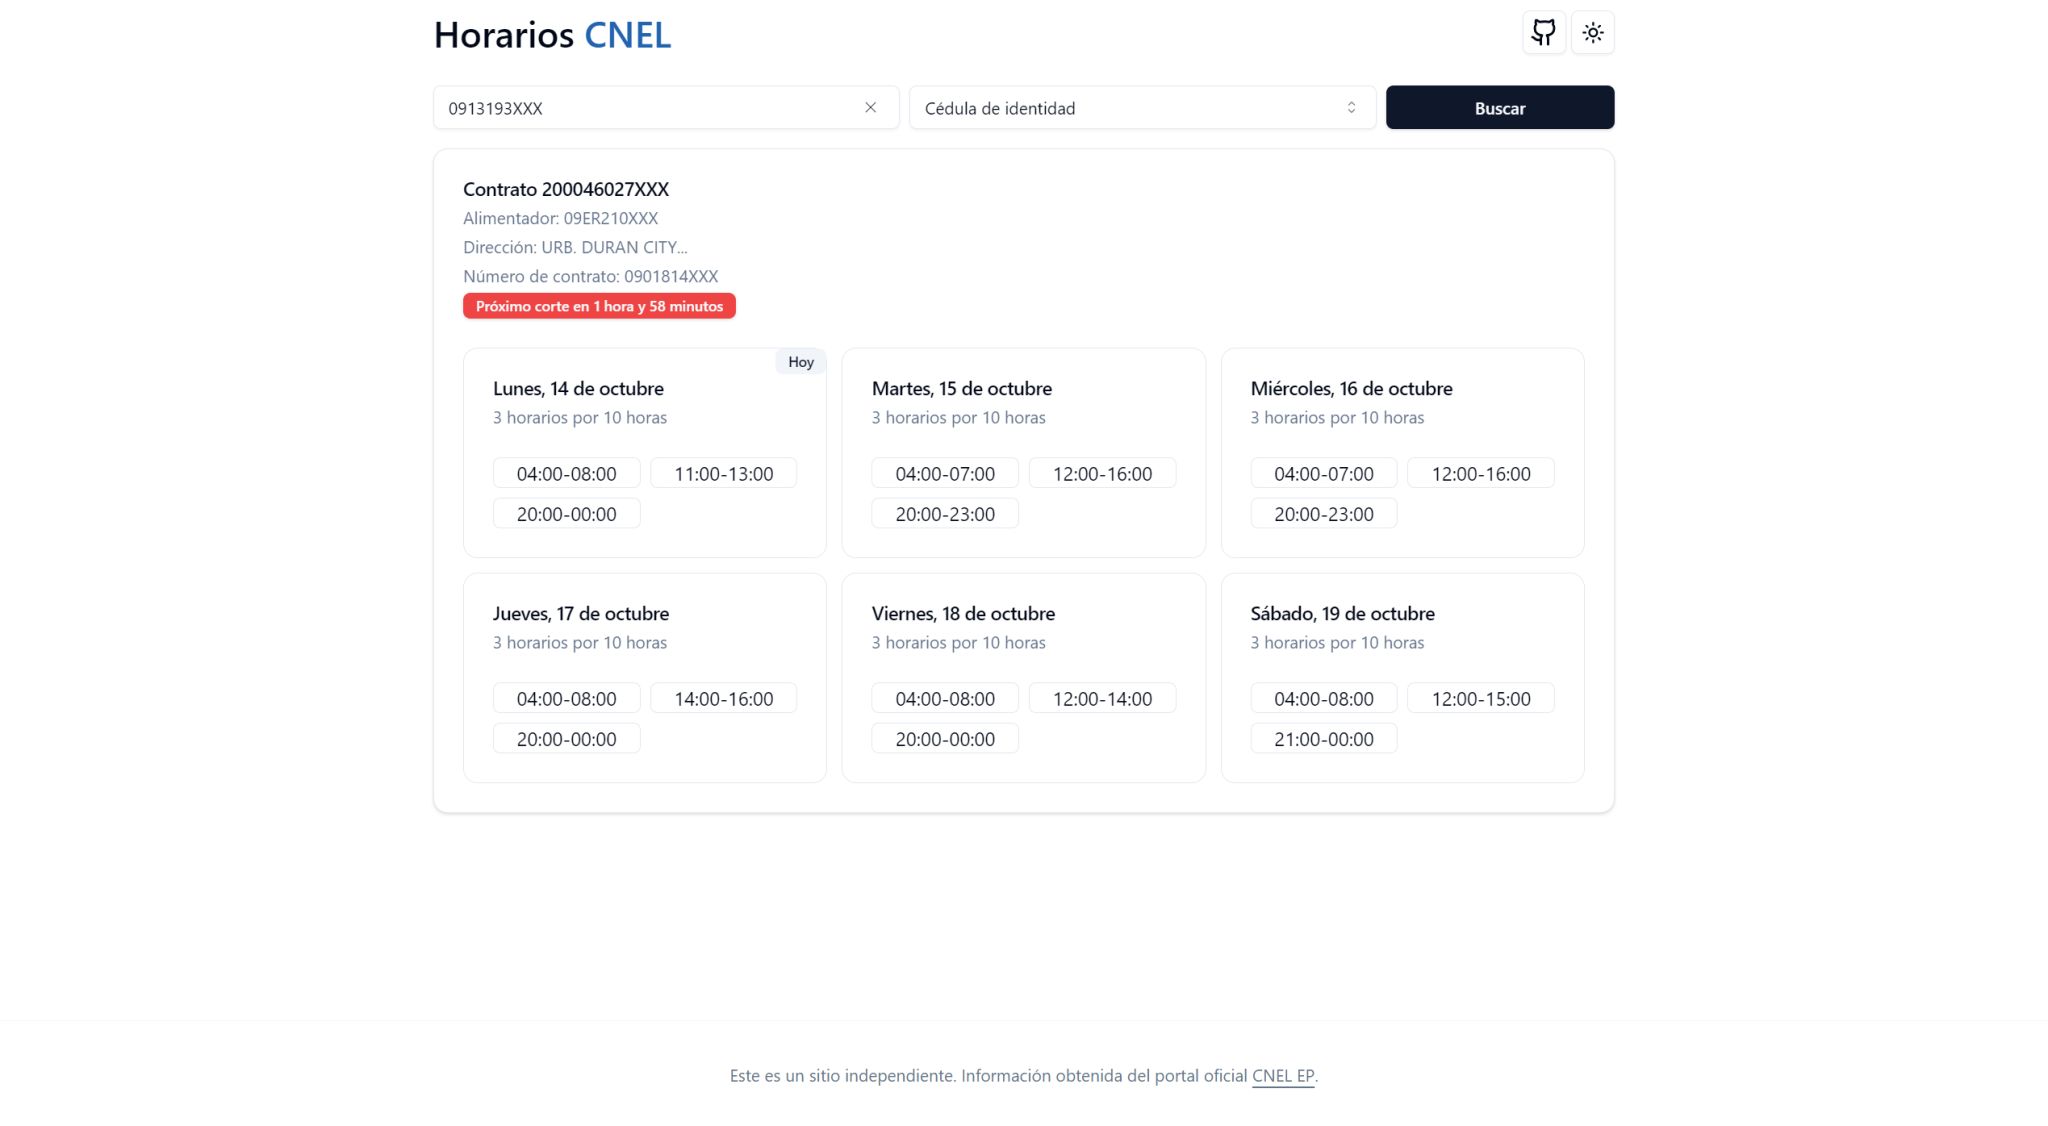The image size is (2048, 1126).
Task: Select Miércoles 12:00-16:00 time slot
Action: (1481, 474)
